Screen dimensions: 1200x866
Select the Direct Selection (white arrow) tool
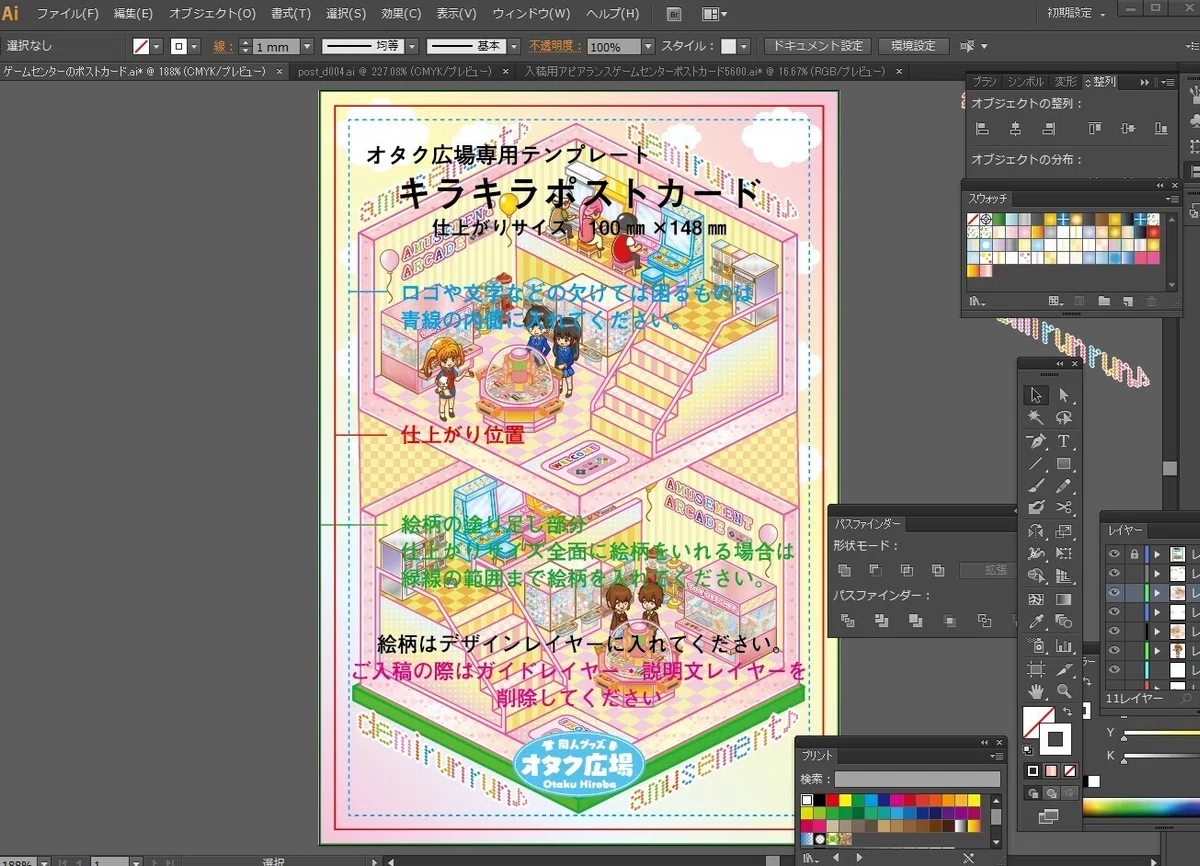[1064, 395]
